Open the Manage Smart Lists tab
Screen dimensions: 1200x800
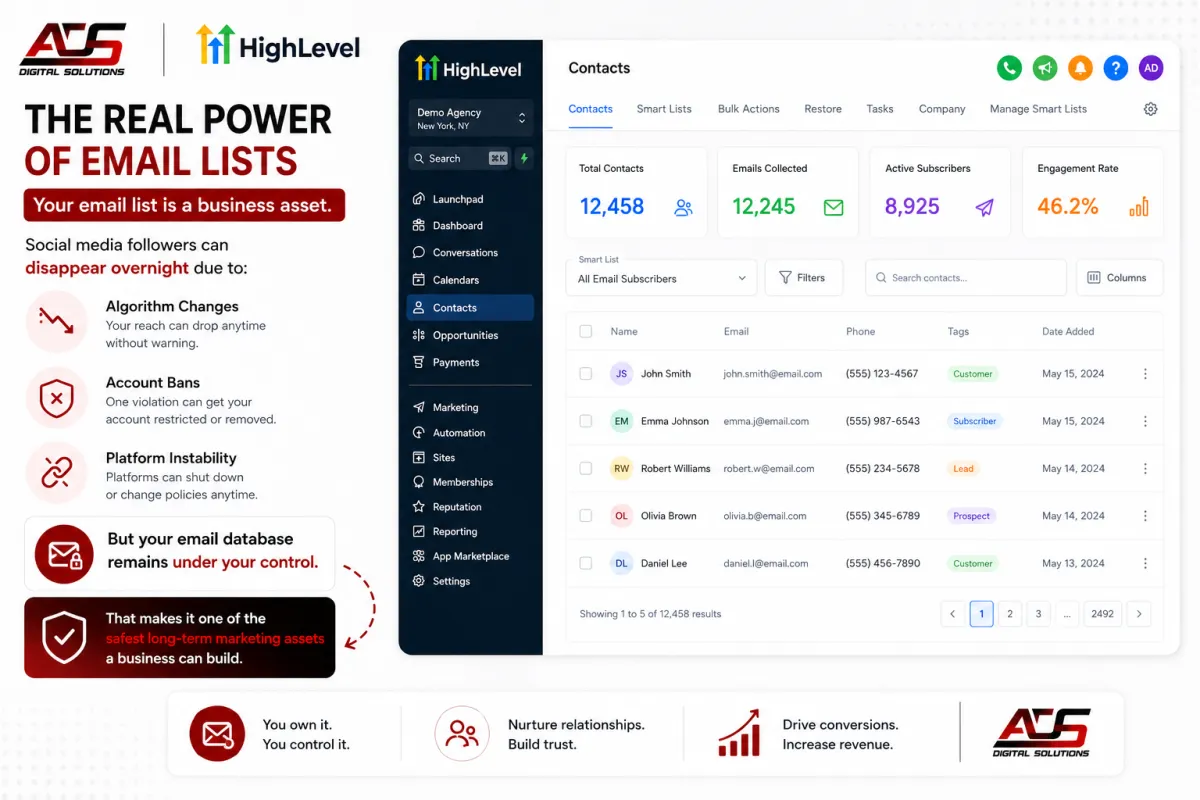coord(1038,109)
